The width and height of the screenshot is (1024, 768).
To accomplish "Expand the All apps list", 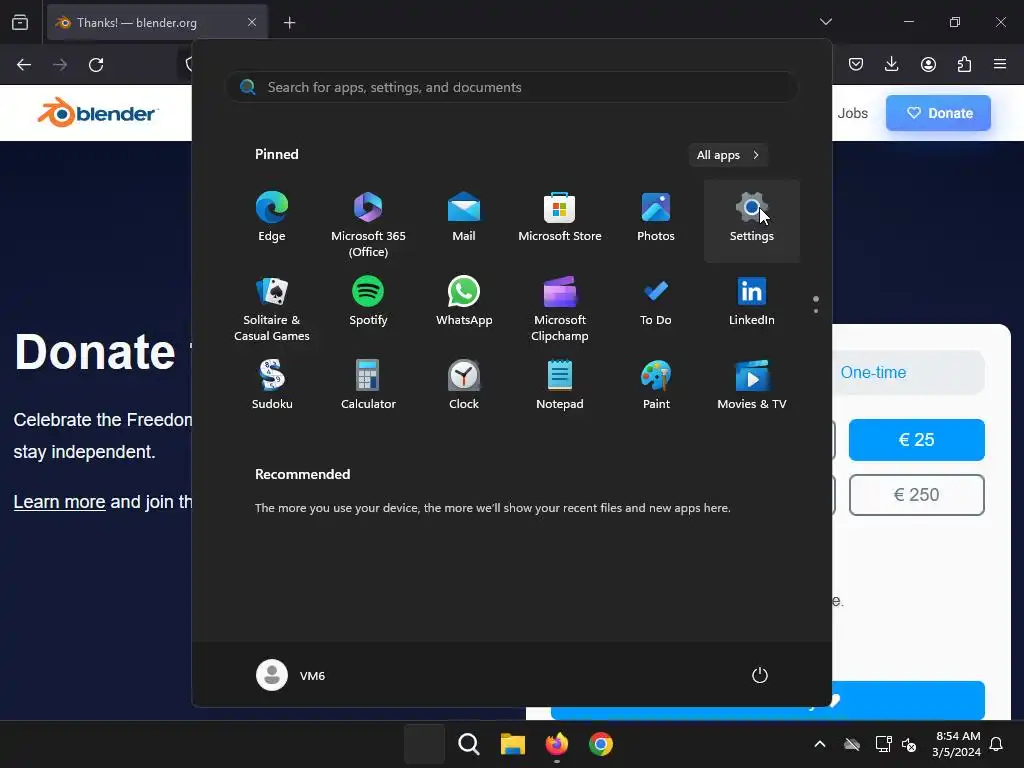I will 728,155.
